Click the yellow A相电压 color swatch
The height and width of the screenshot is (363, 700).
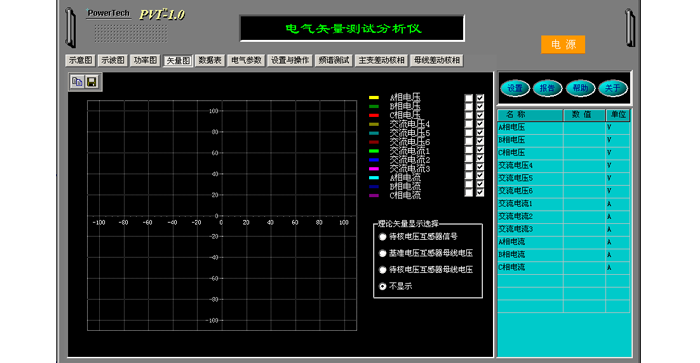click(374, 97)
